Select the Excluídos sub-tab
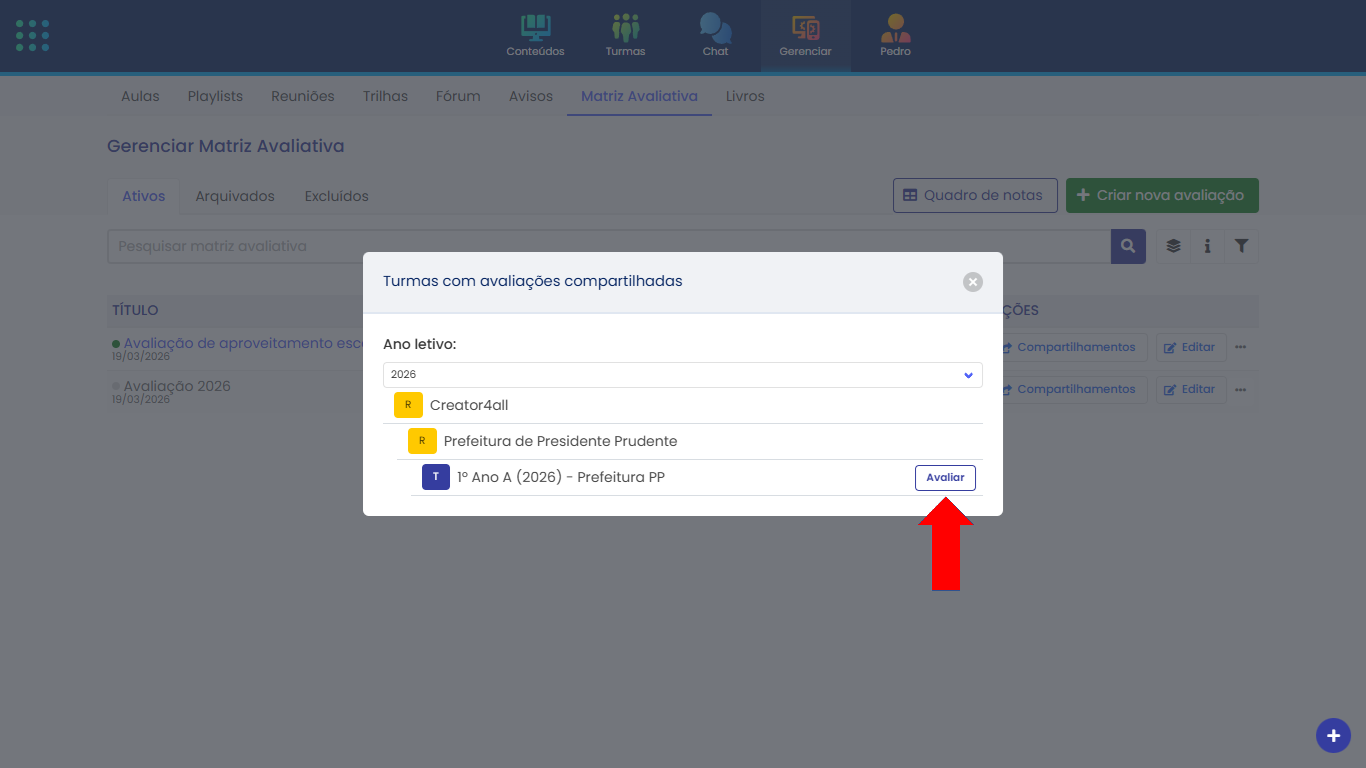Viewport: 1366px width, 768px height. point(337,196)
